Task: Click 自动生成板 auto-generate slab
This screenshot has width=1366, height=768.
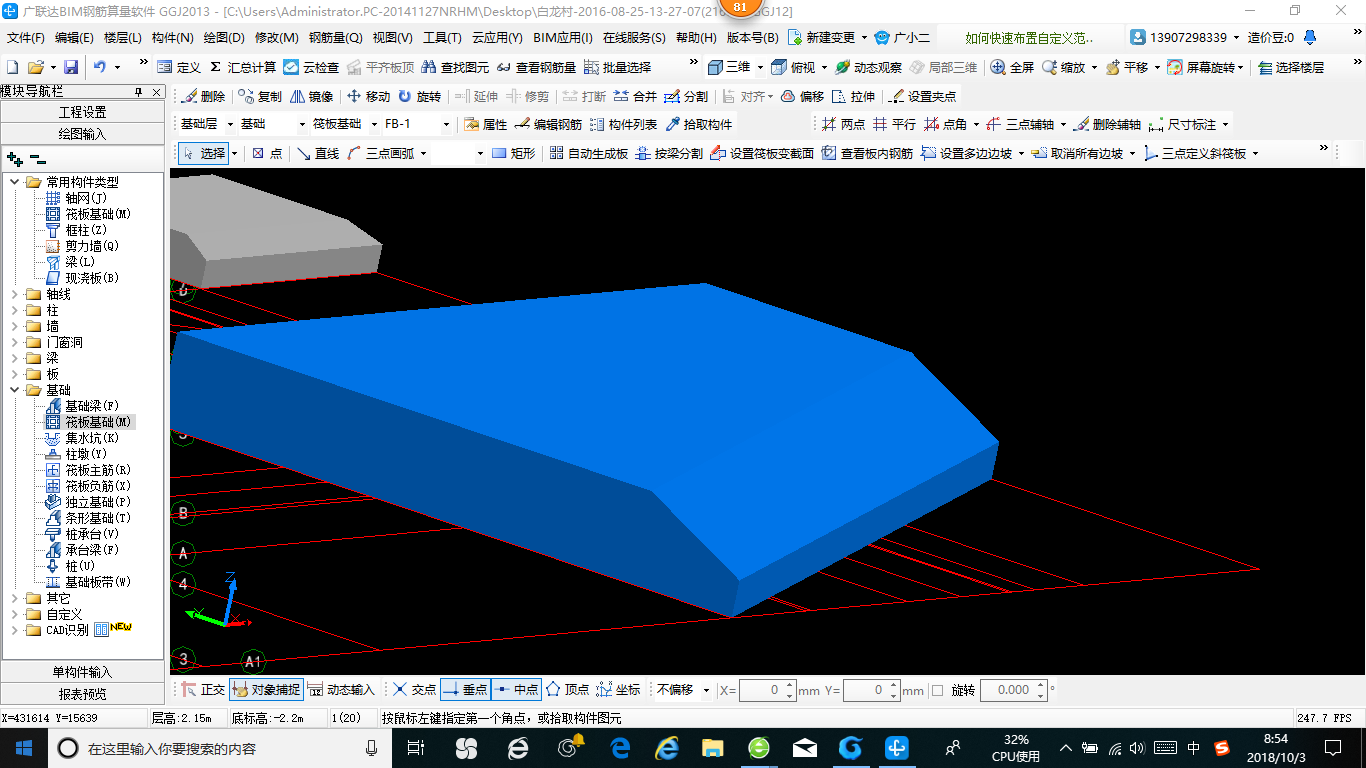Action: 589,153
